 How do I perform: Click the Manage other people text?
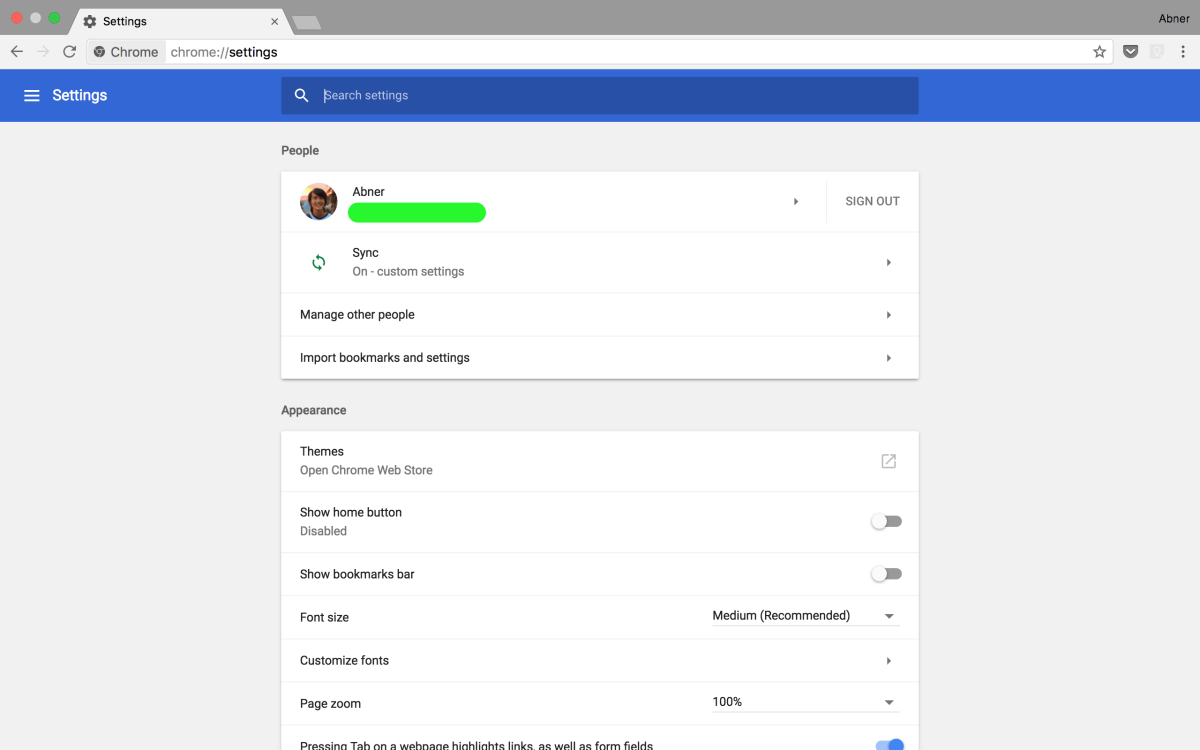pyautogui.click(x=357, y=315)
